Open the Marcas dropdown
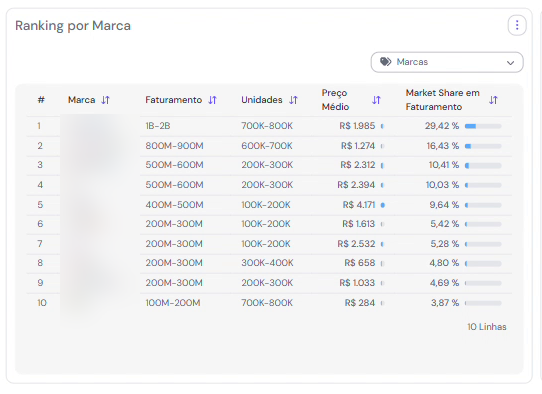Image resolution: width=542 pixels, height=394 pixels. click(x=447, y=62)
